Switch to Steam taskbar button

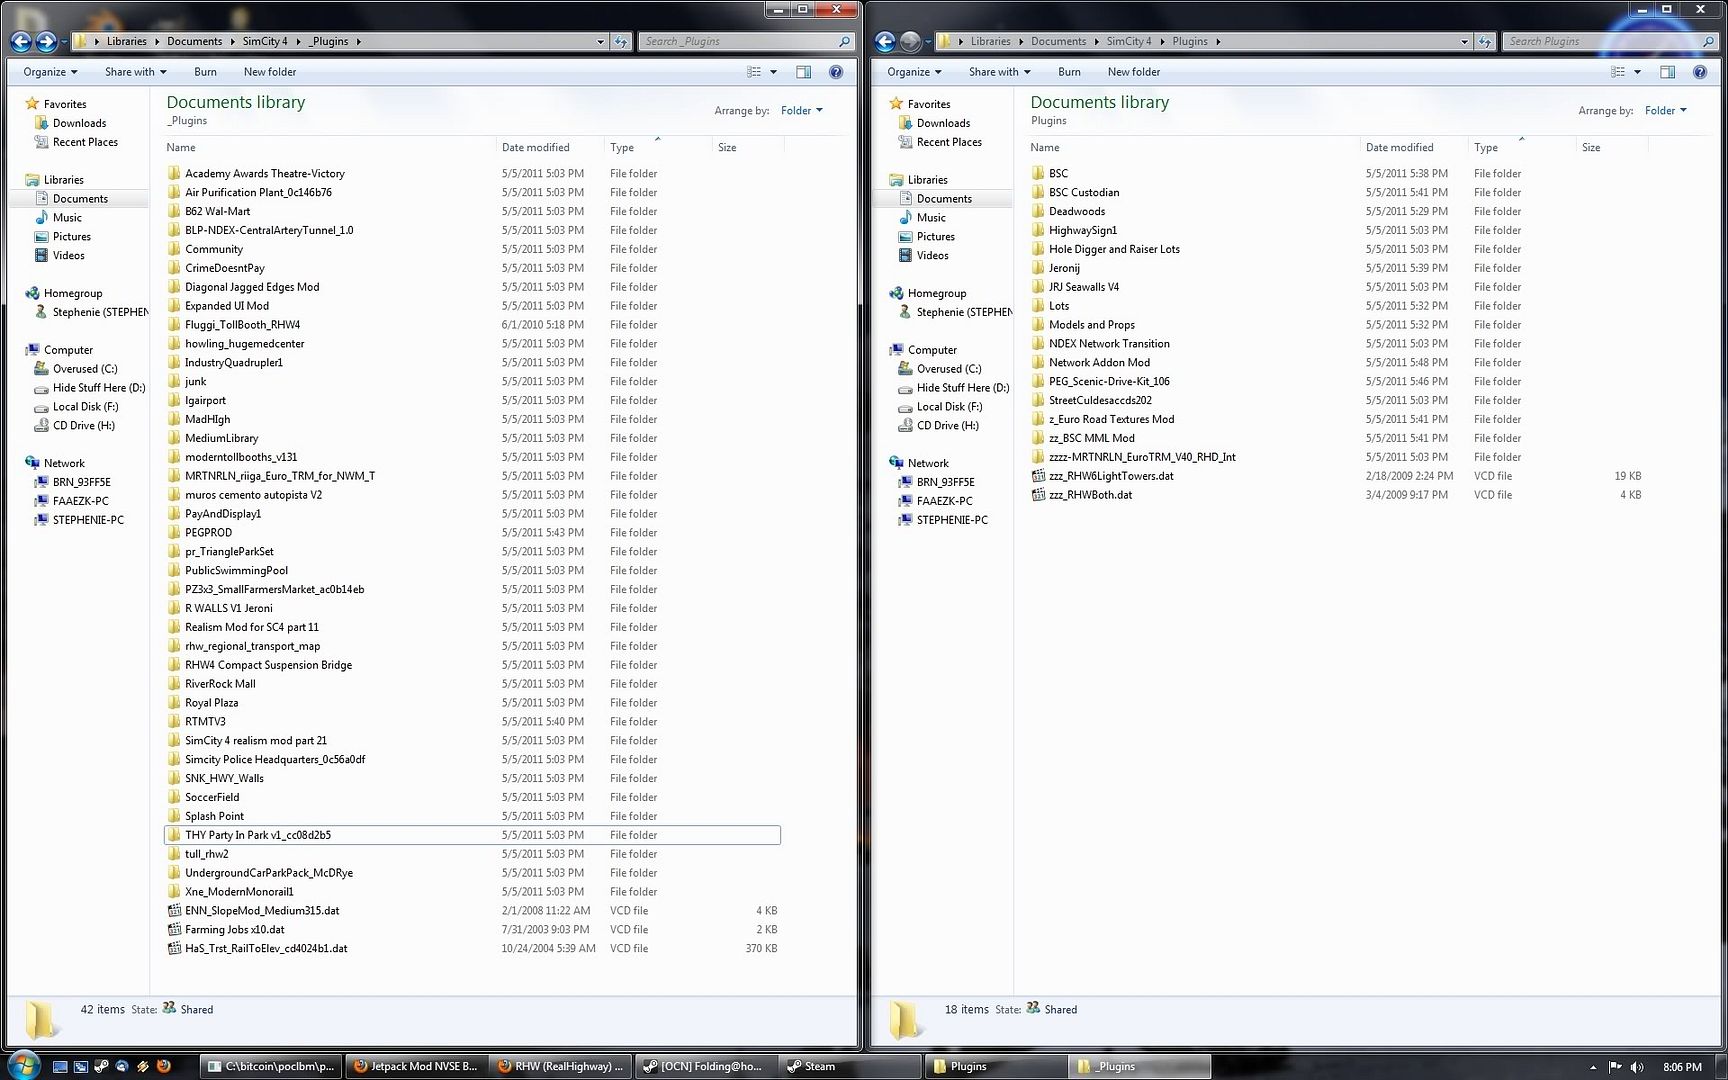[x=848, y=1066]
